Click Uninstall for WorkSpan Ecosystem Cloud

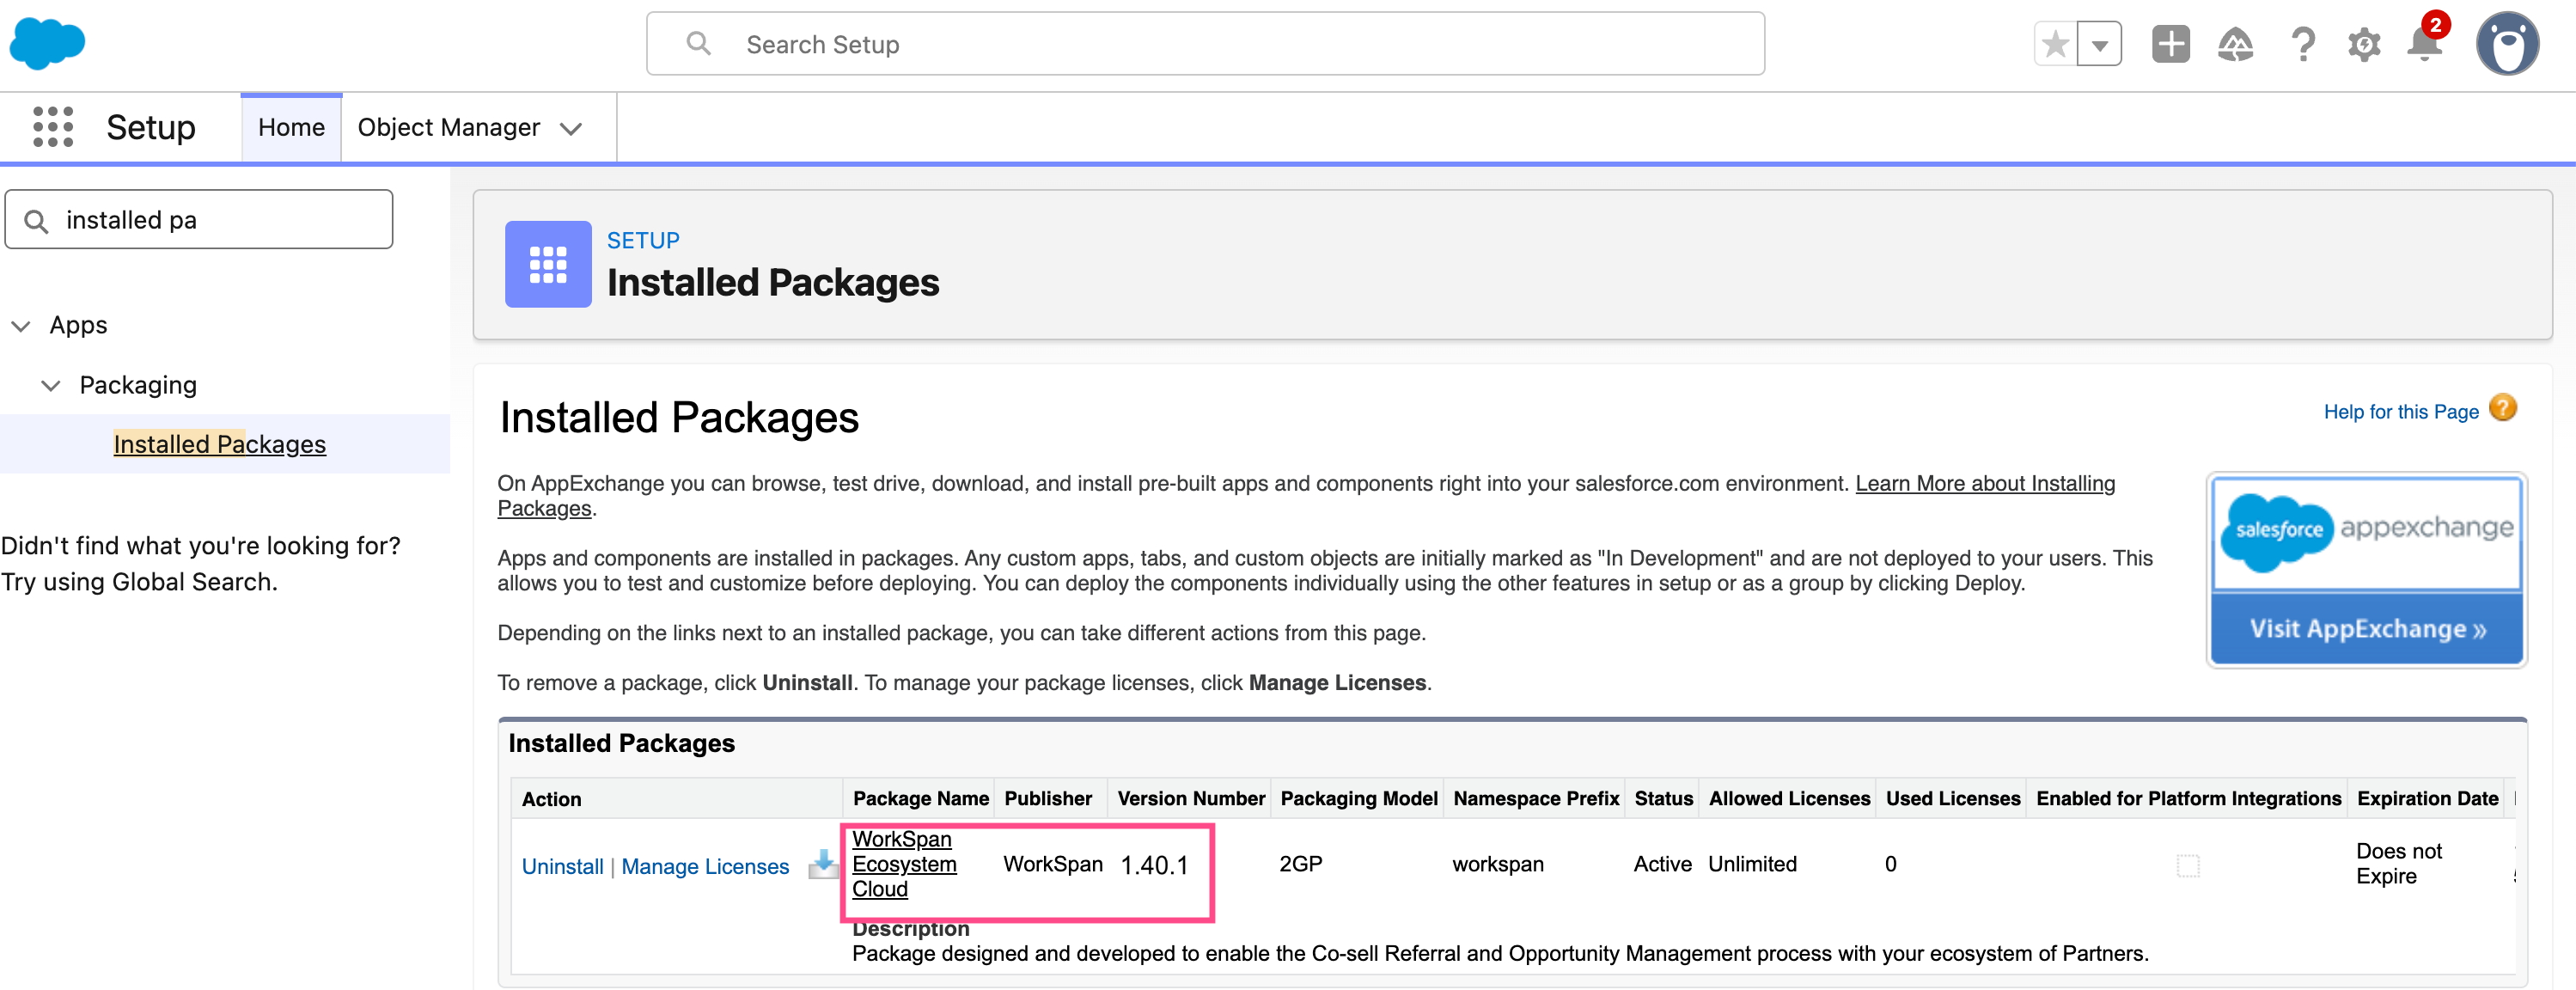click(563, 866)
